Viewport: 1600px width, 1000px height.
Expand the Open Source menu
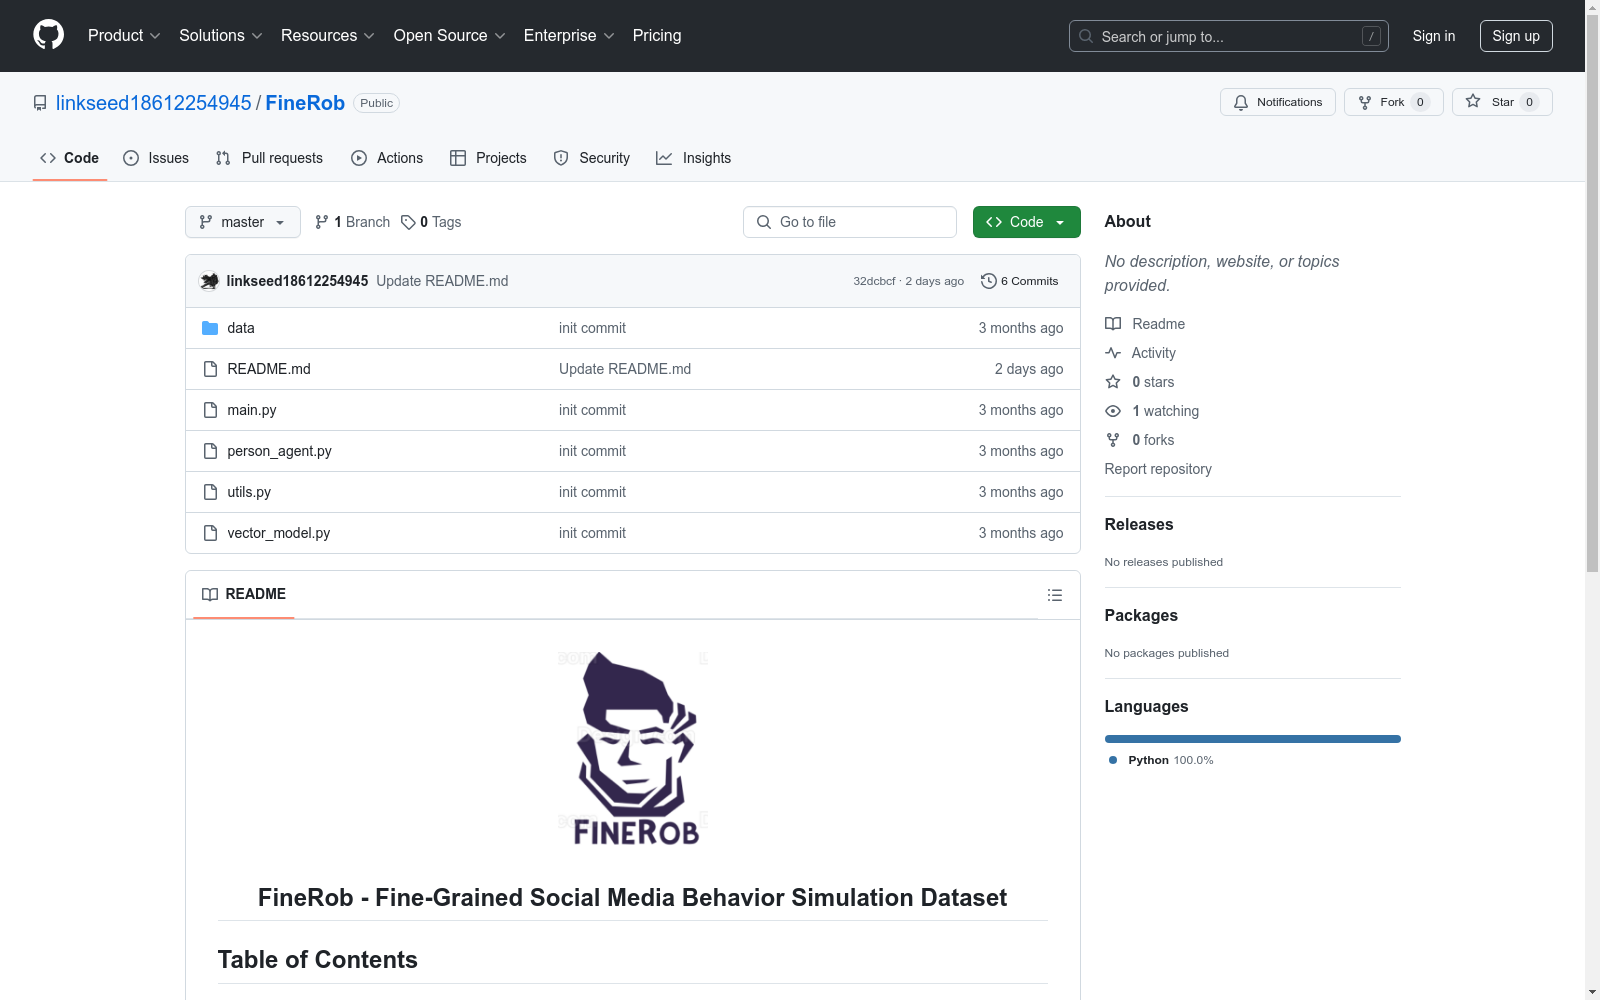(x=450, y=35)
